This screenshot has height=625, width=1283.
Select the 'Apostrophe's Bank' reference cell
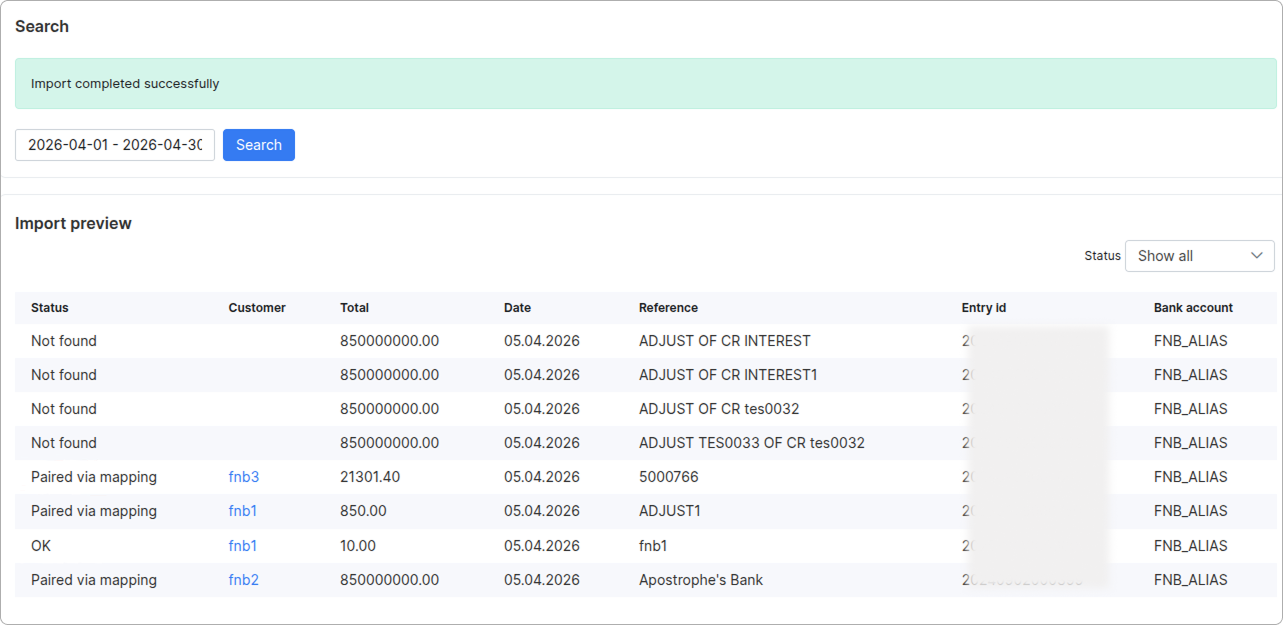pyautogui.click(x=701, y=580)
